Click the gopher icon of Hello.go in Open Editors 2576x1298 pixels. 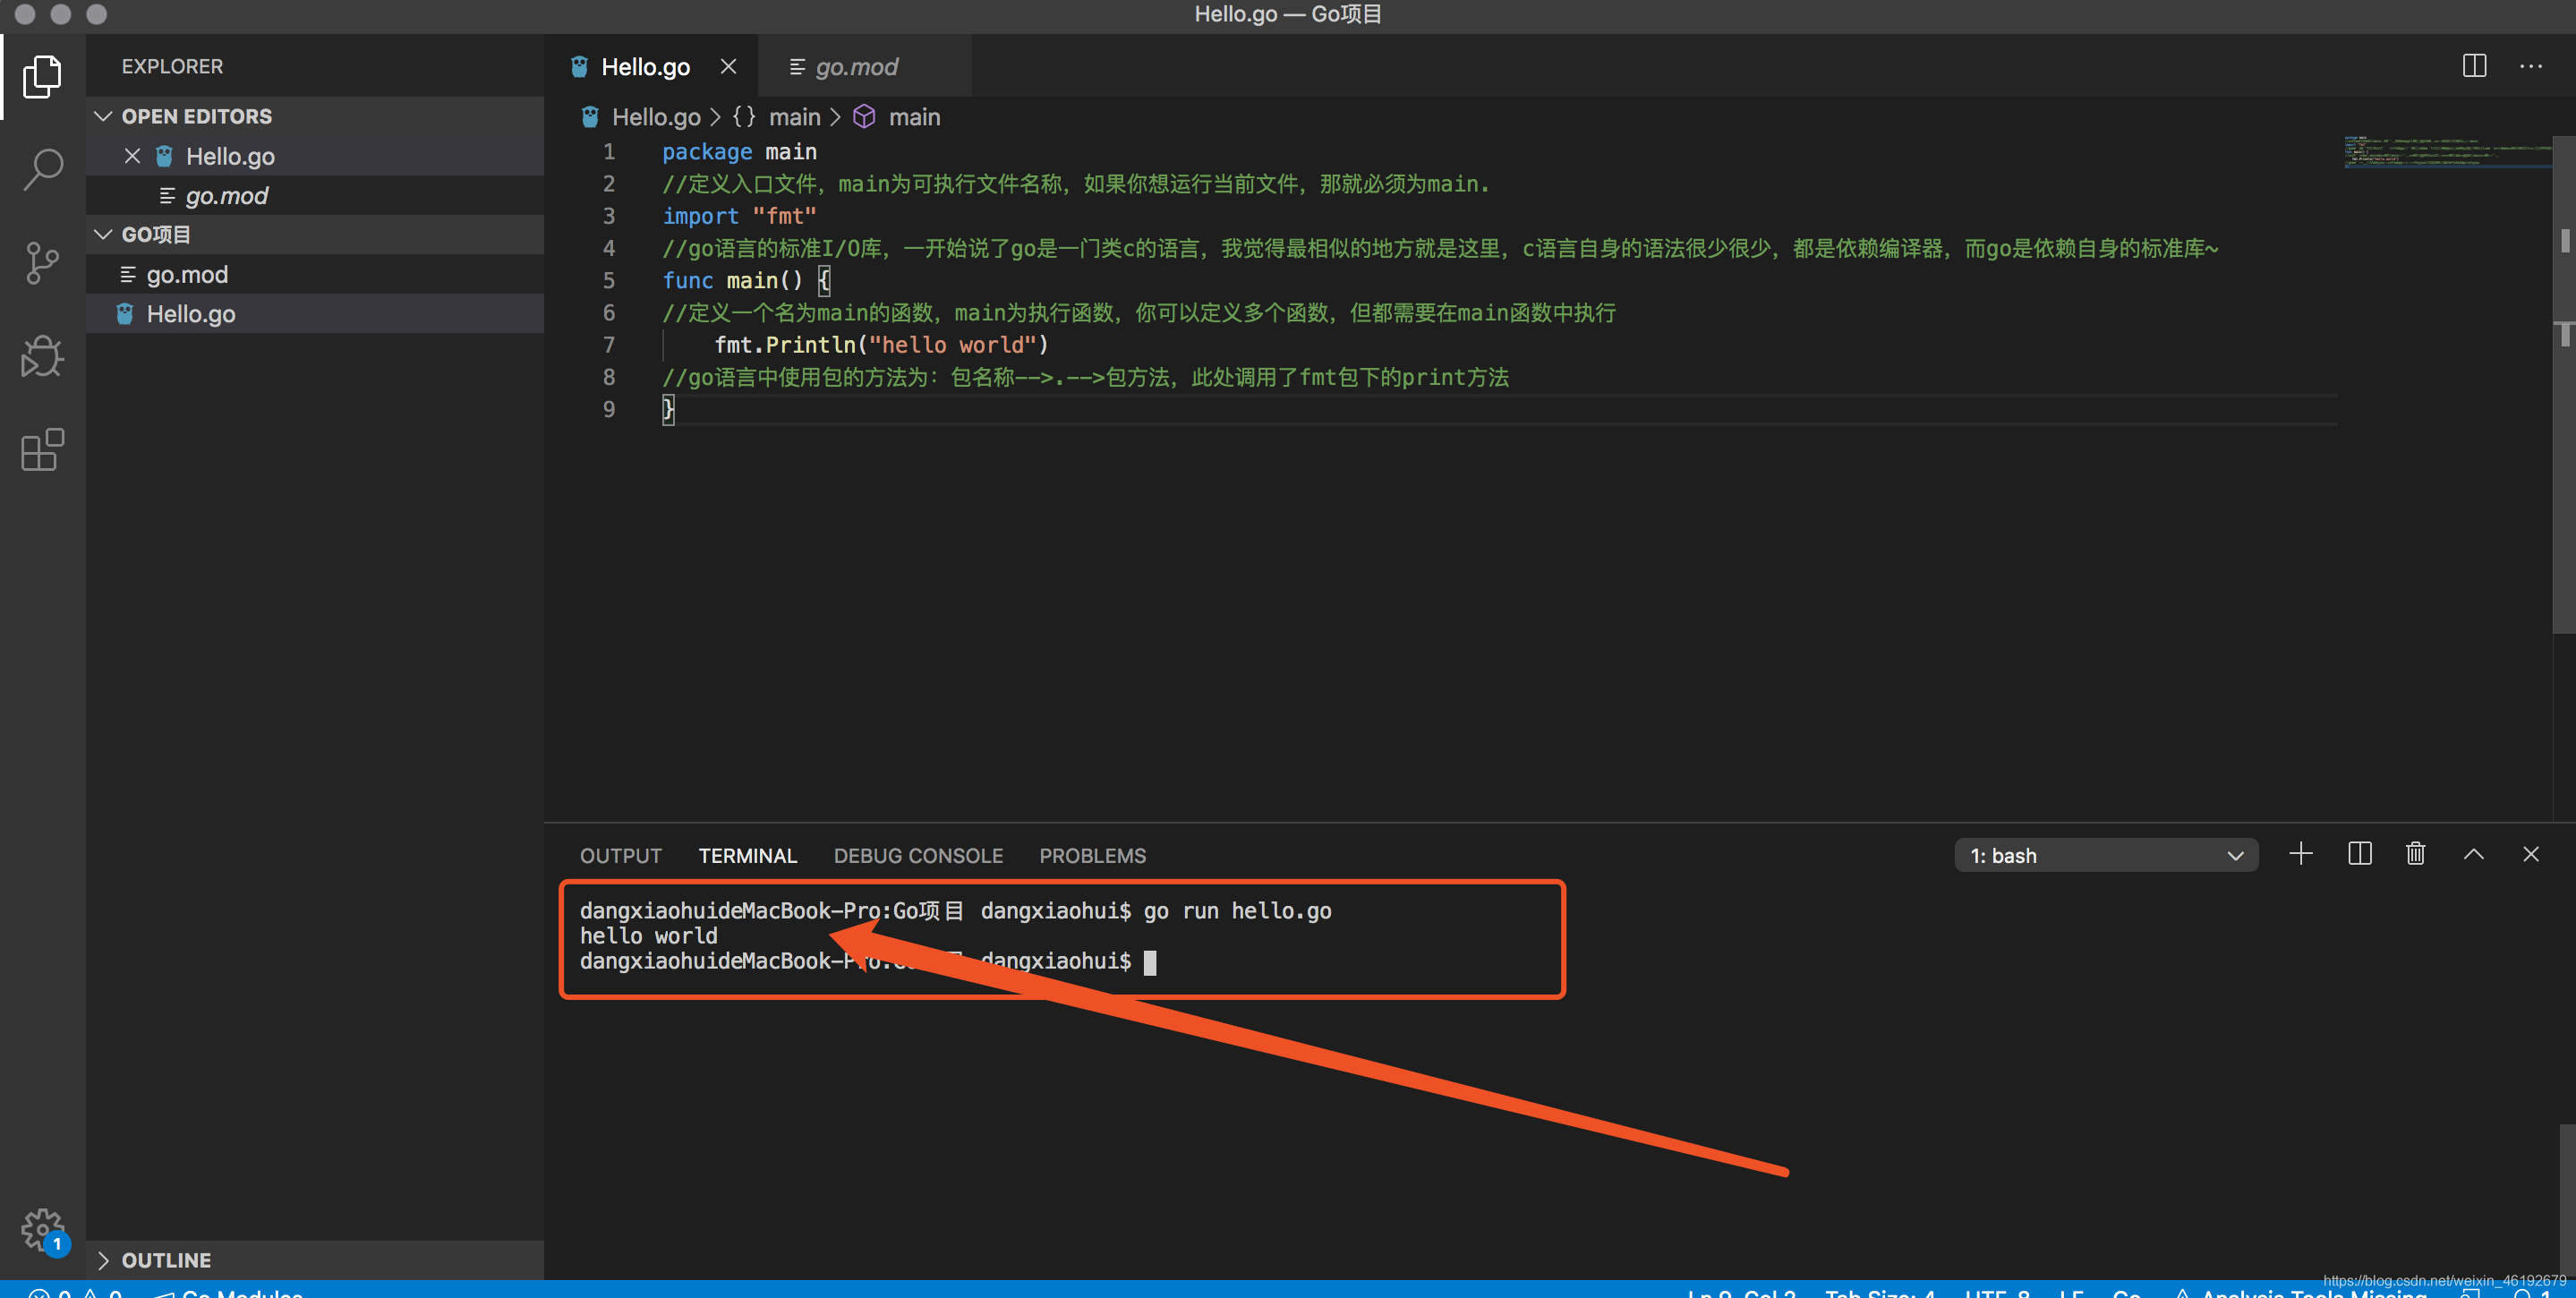(x=165, y=156)
